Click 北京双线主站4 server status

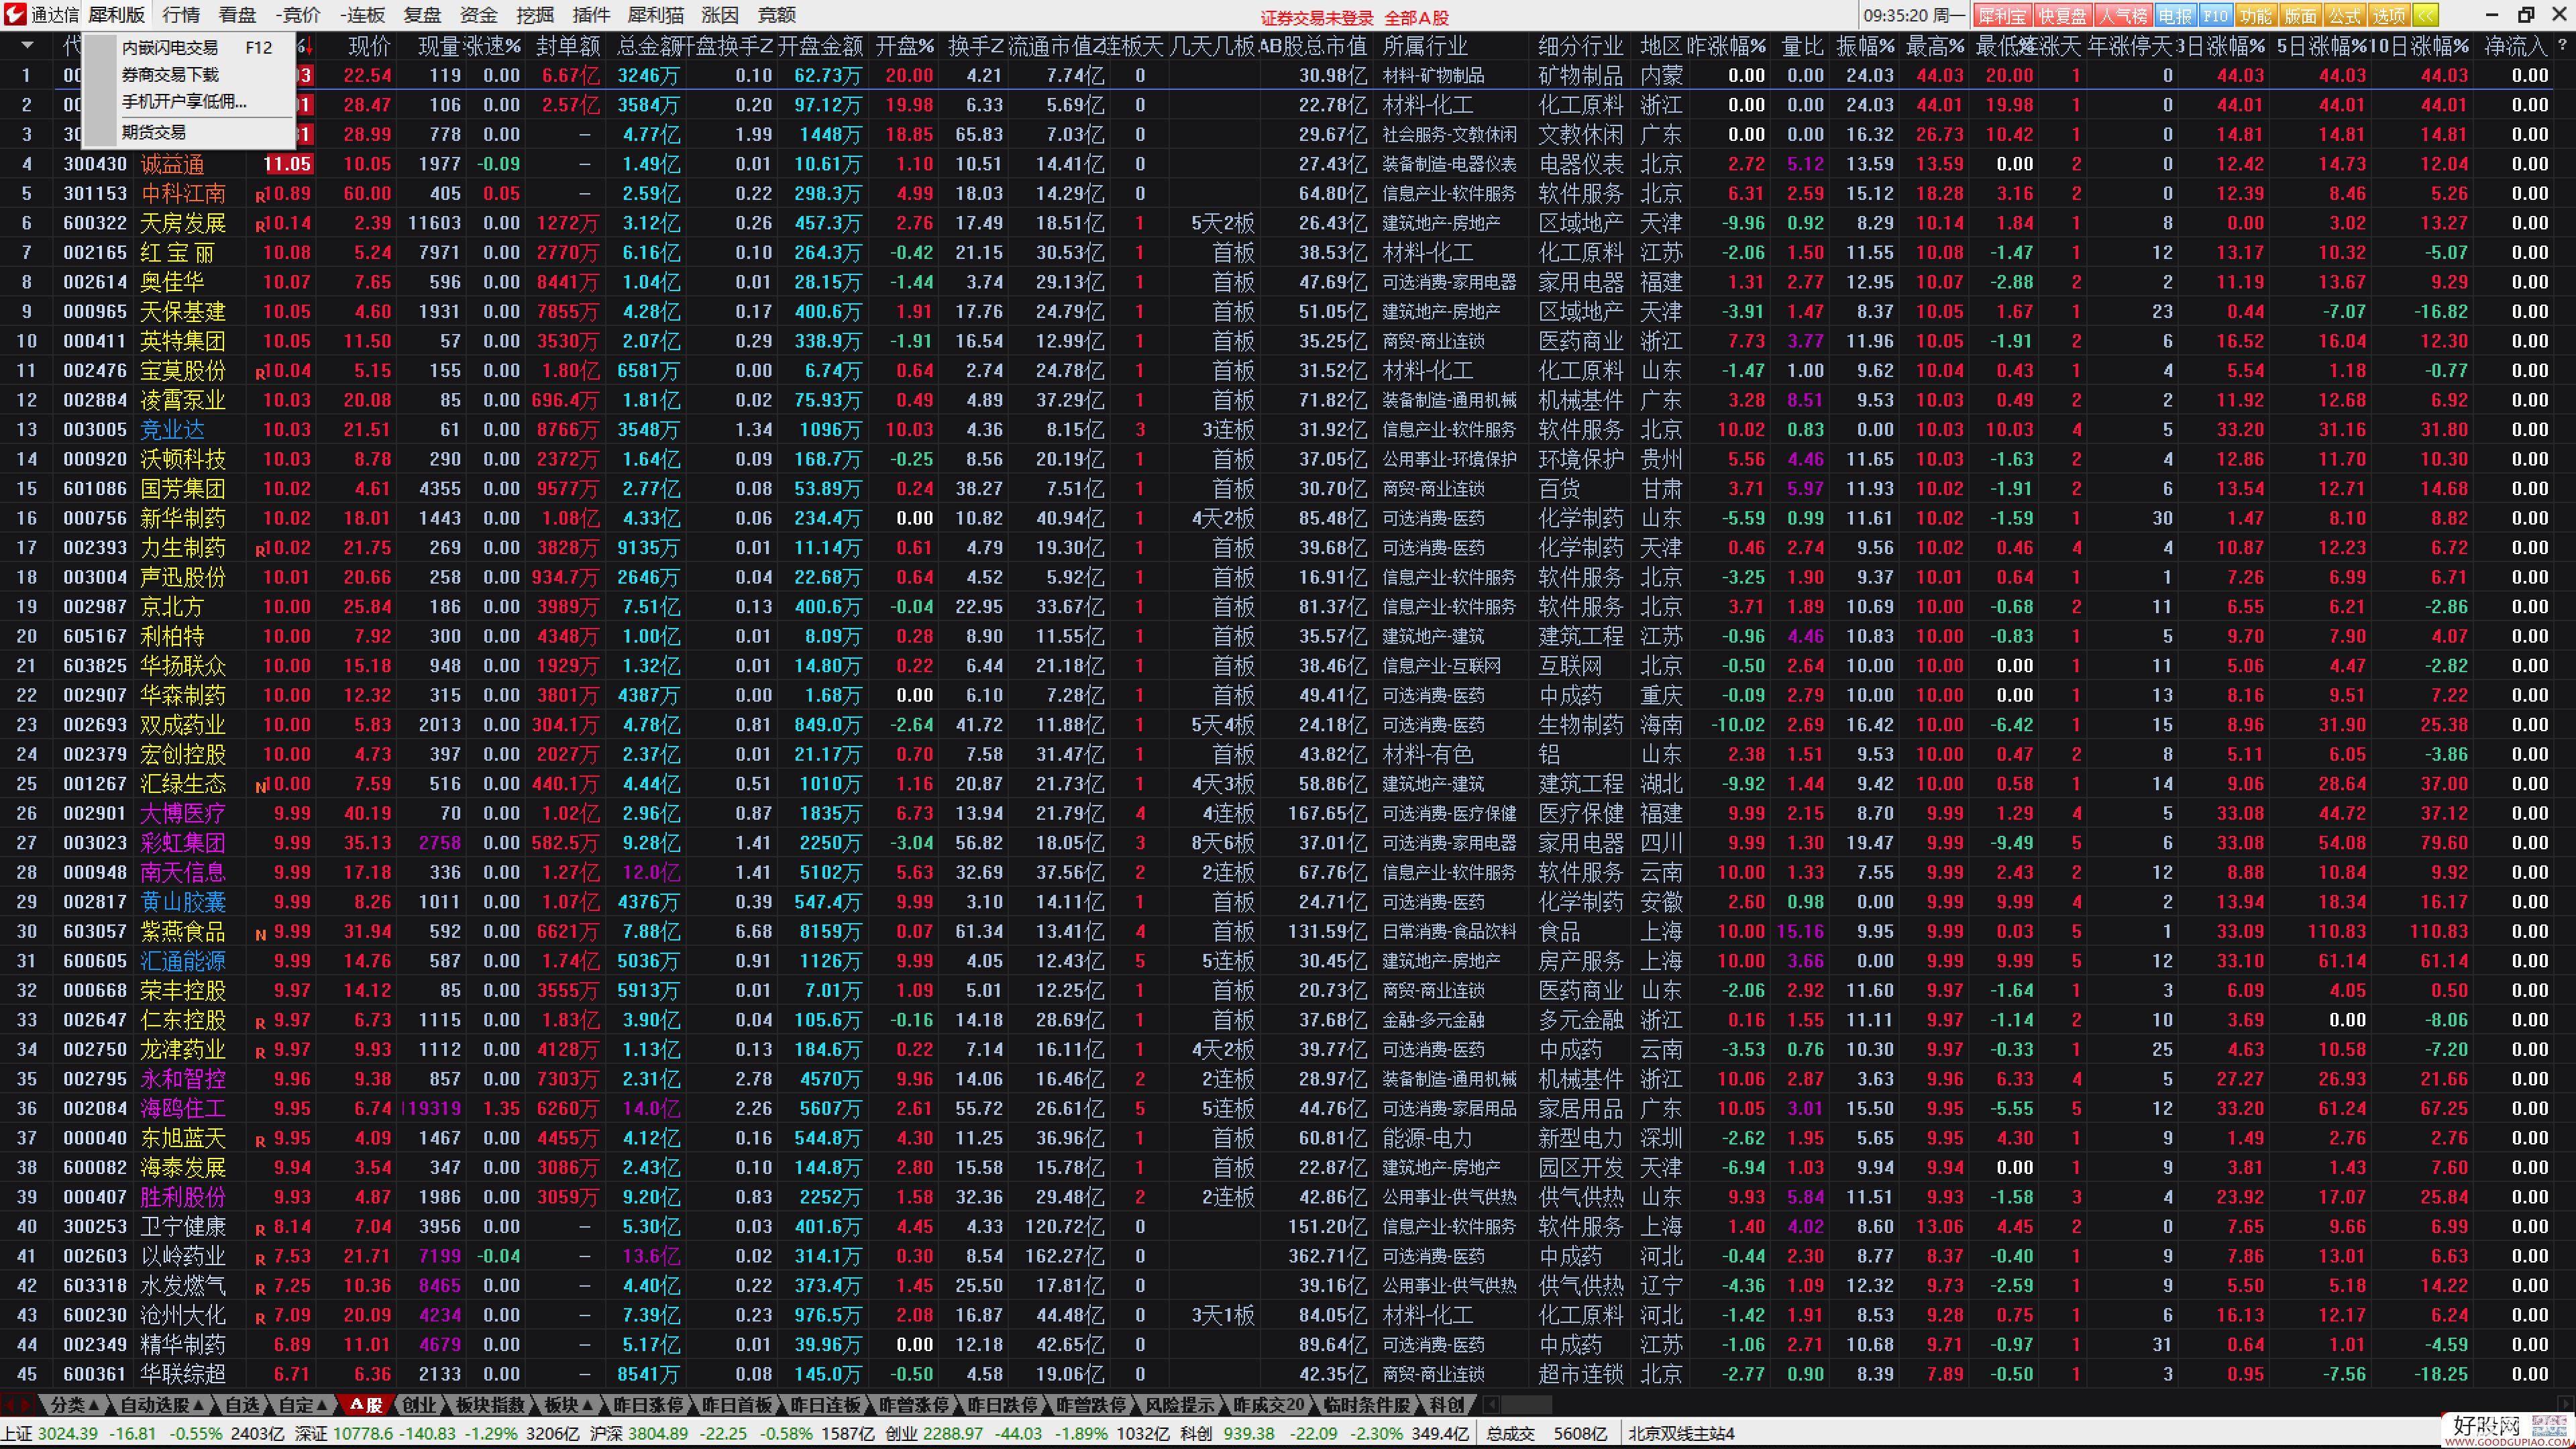[1682, 1433]
